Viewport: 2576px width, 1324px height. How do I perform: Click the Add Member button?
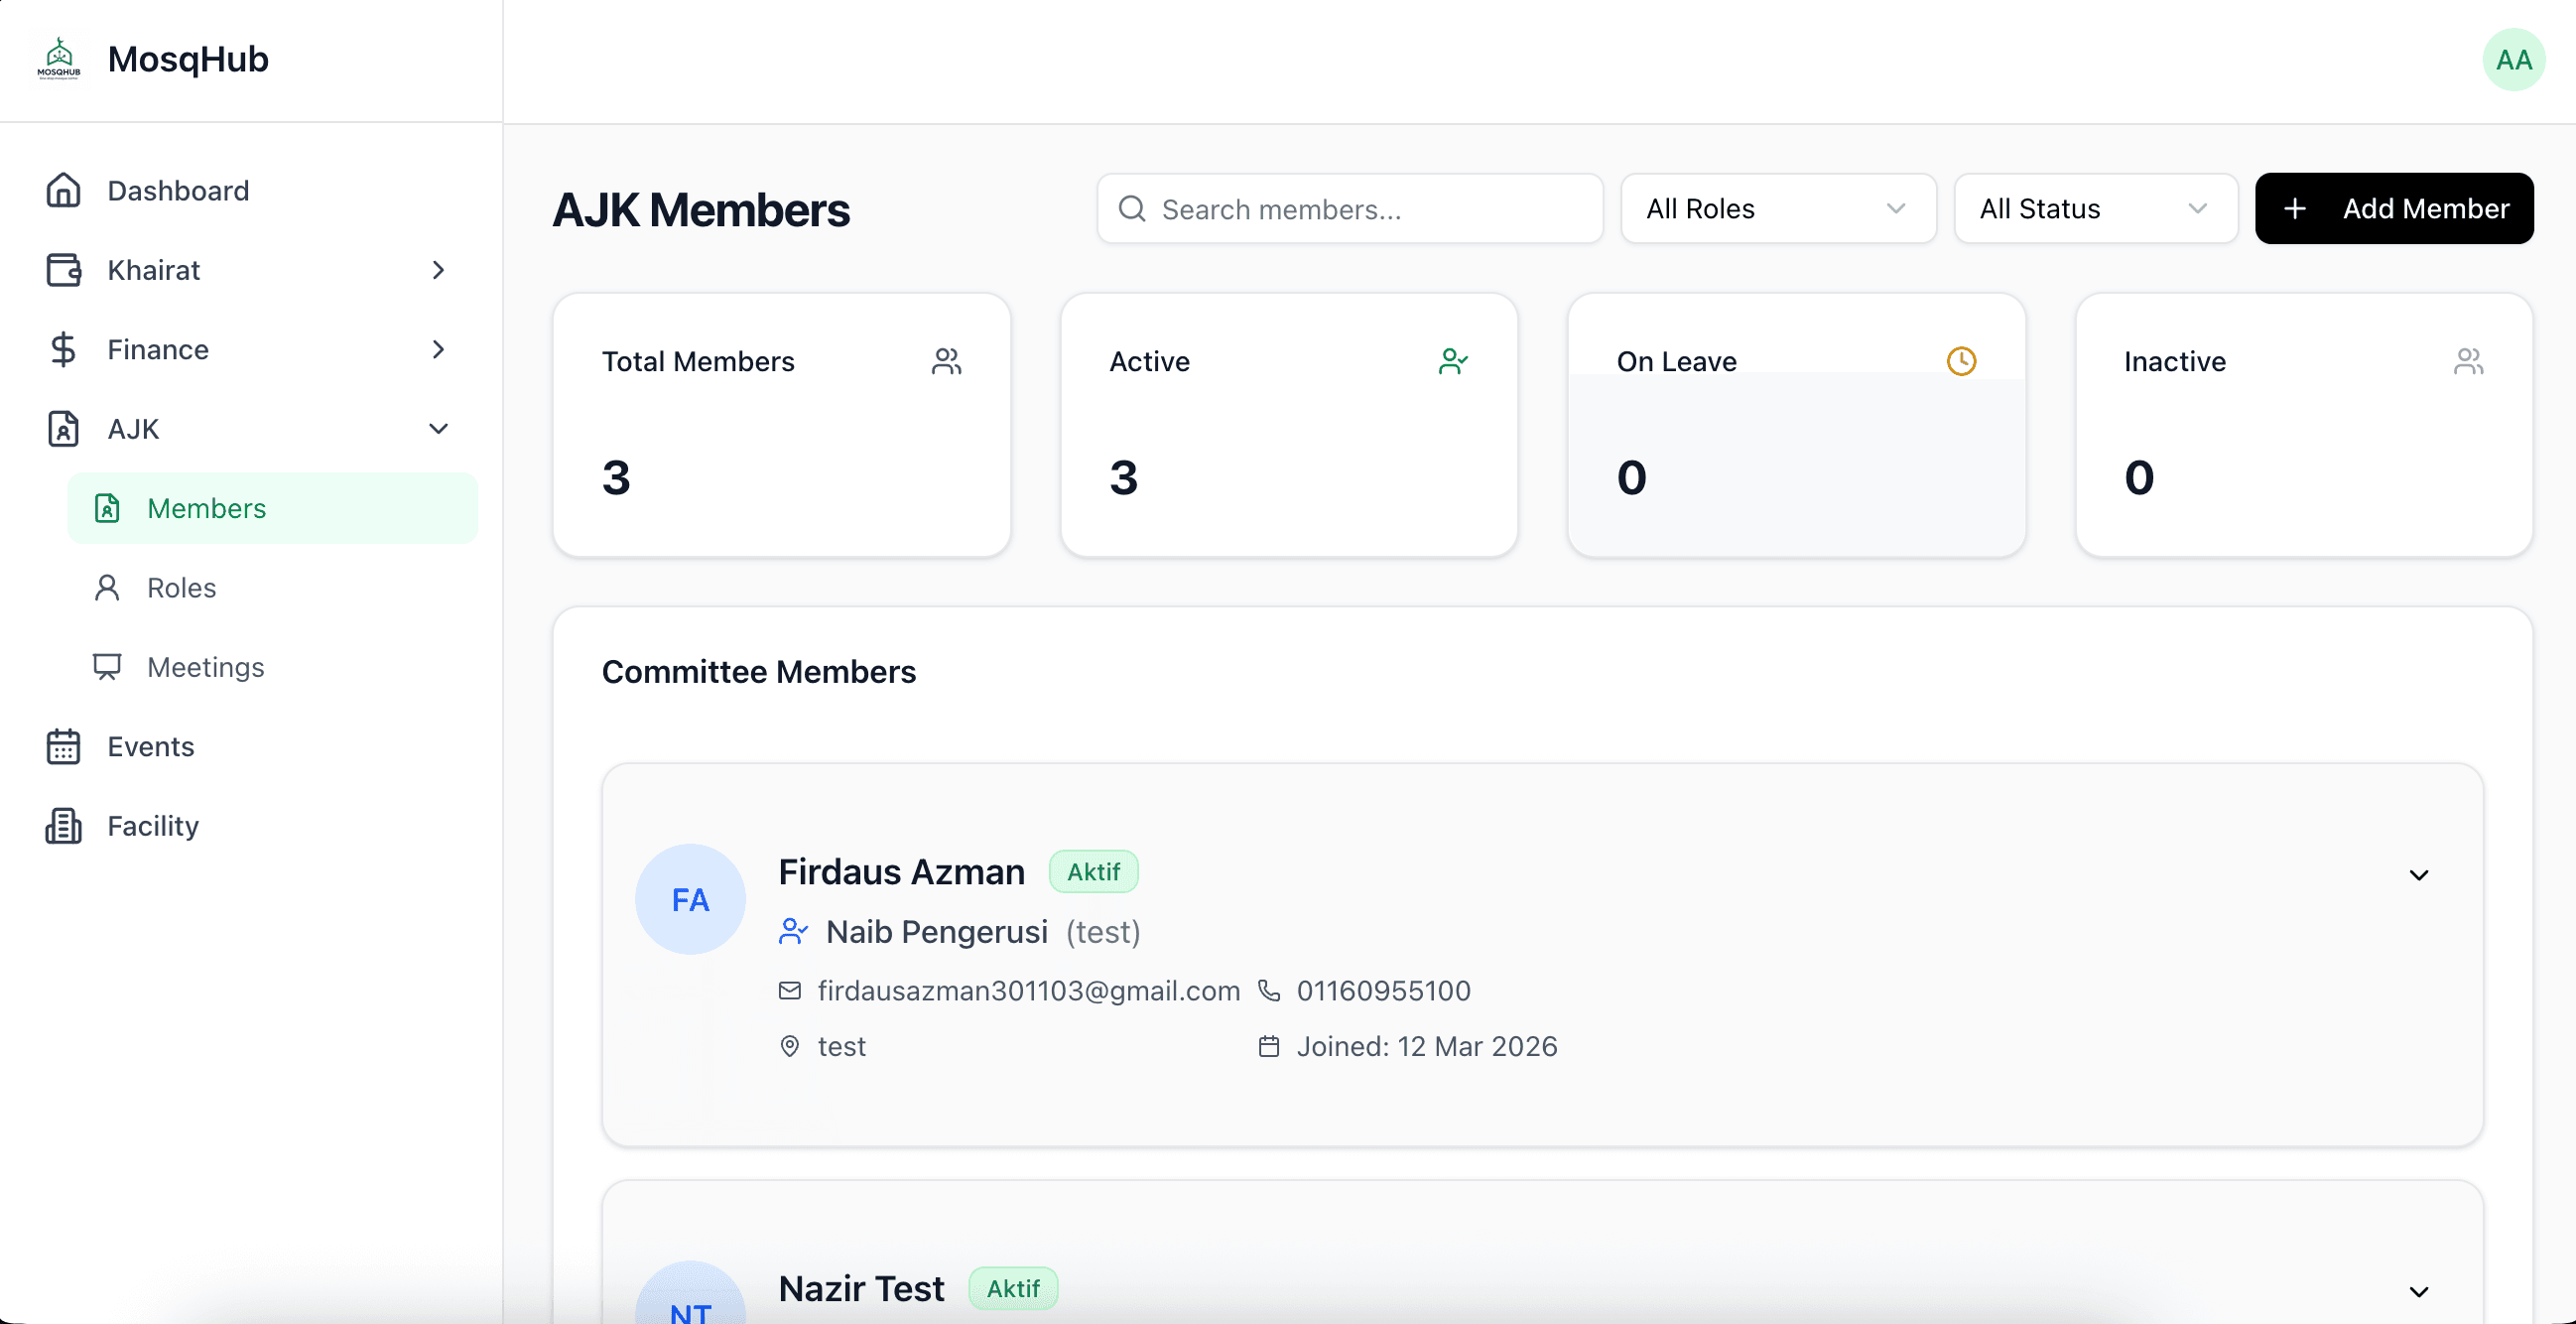tap(2394, 208)
